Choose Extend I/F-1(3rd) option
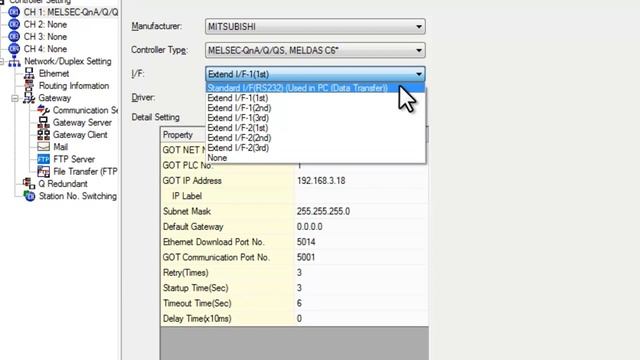The width and height of the screenshot is (640, 360). 315,118
